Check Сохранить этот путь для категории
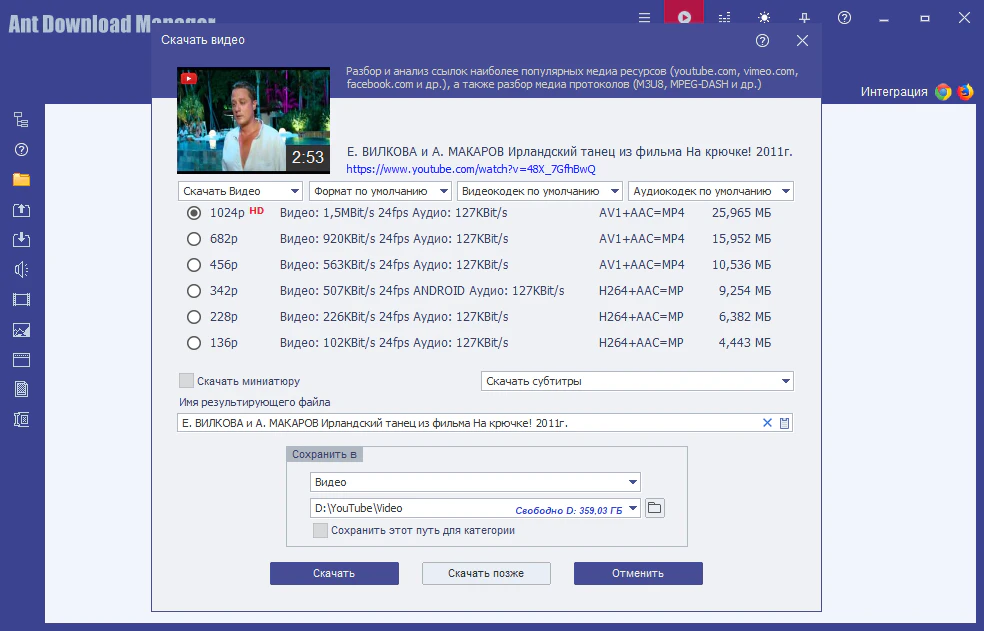The width and height of the screenshot is (984, 631). (x=320, y=531)
